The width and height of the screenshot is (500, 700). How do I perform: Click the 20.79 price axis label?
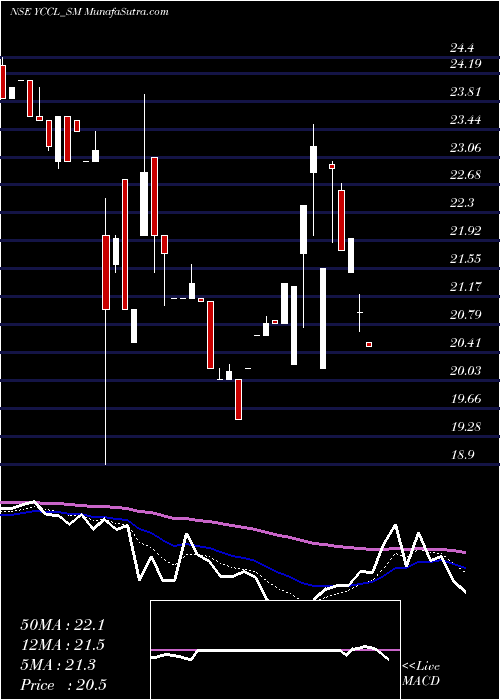click(x=466, y=315)
